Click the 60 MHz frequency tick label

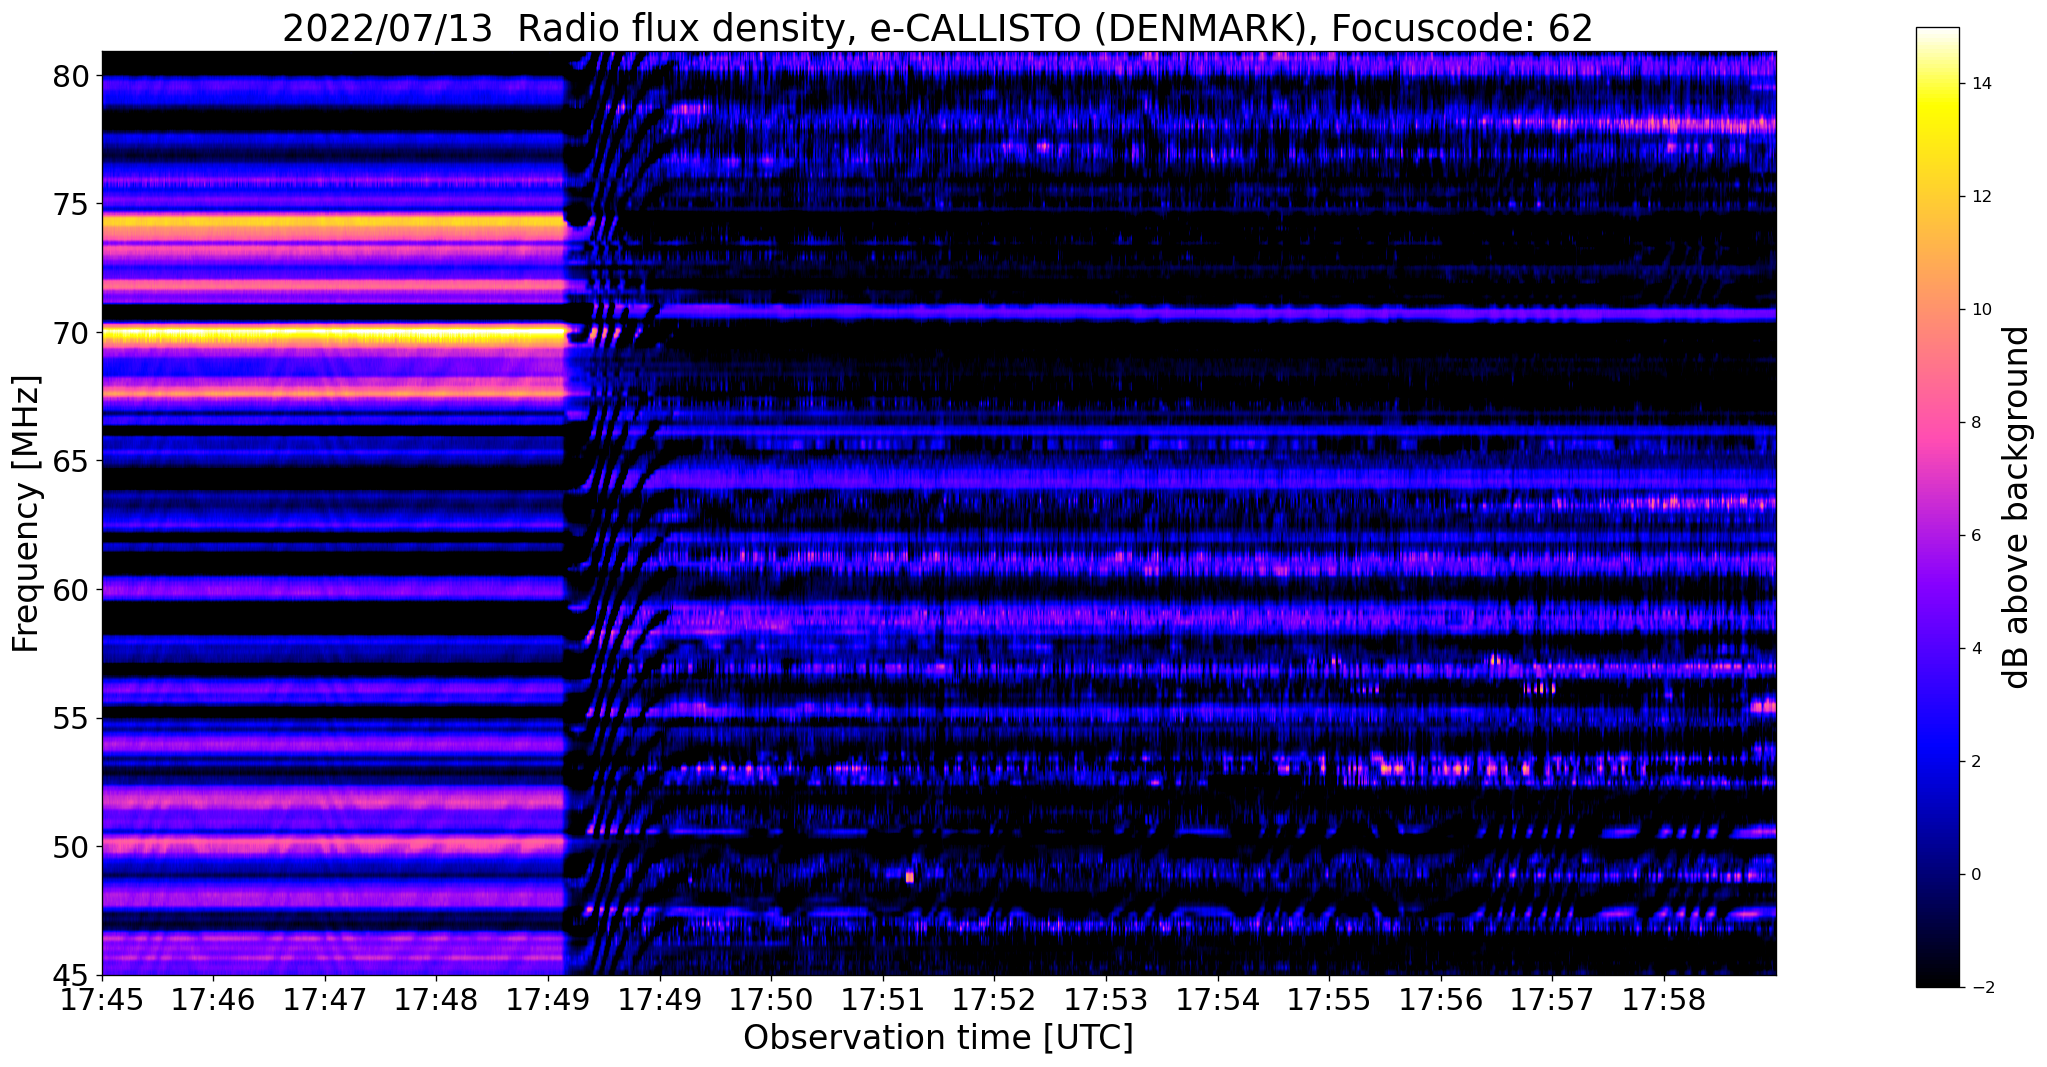click(70, 590)
